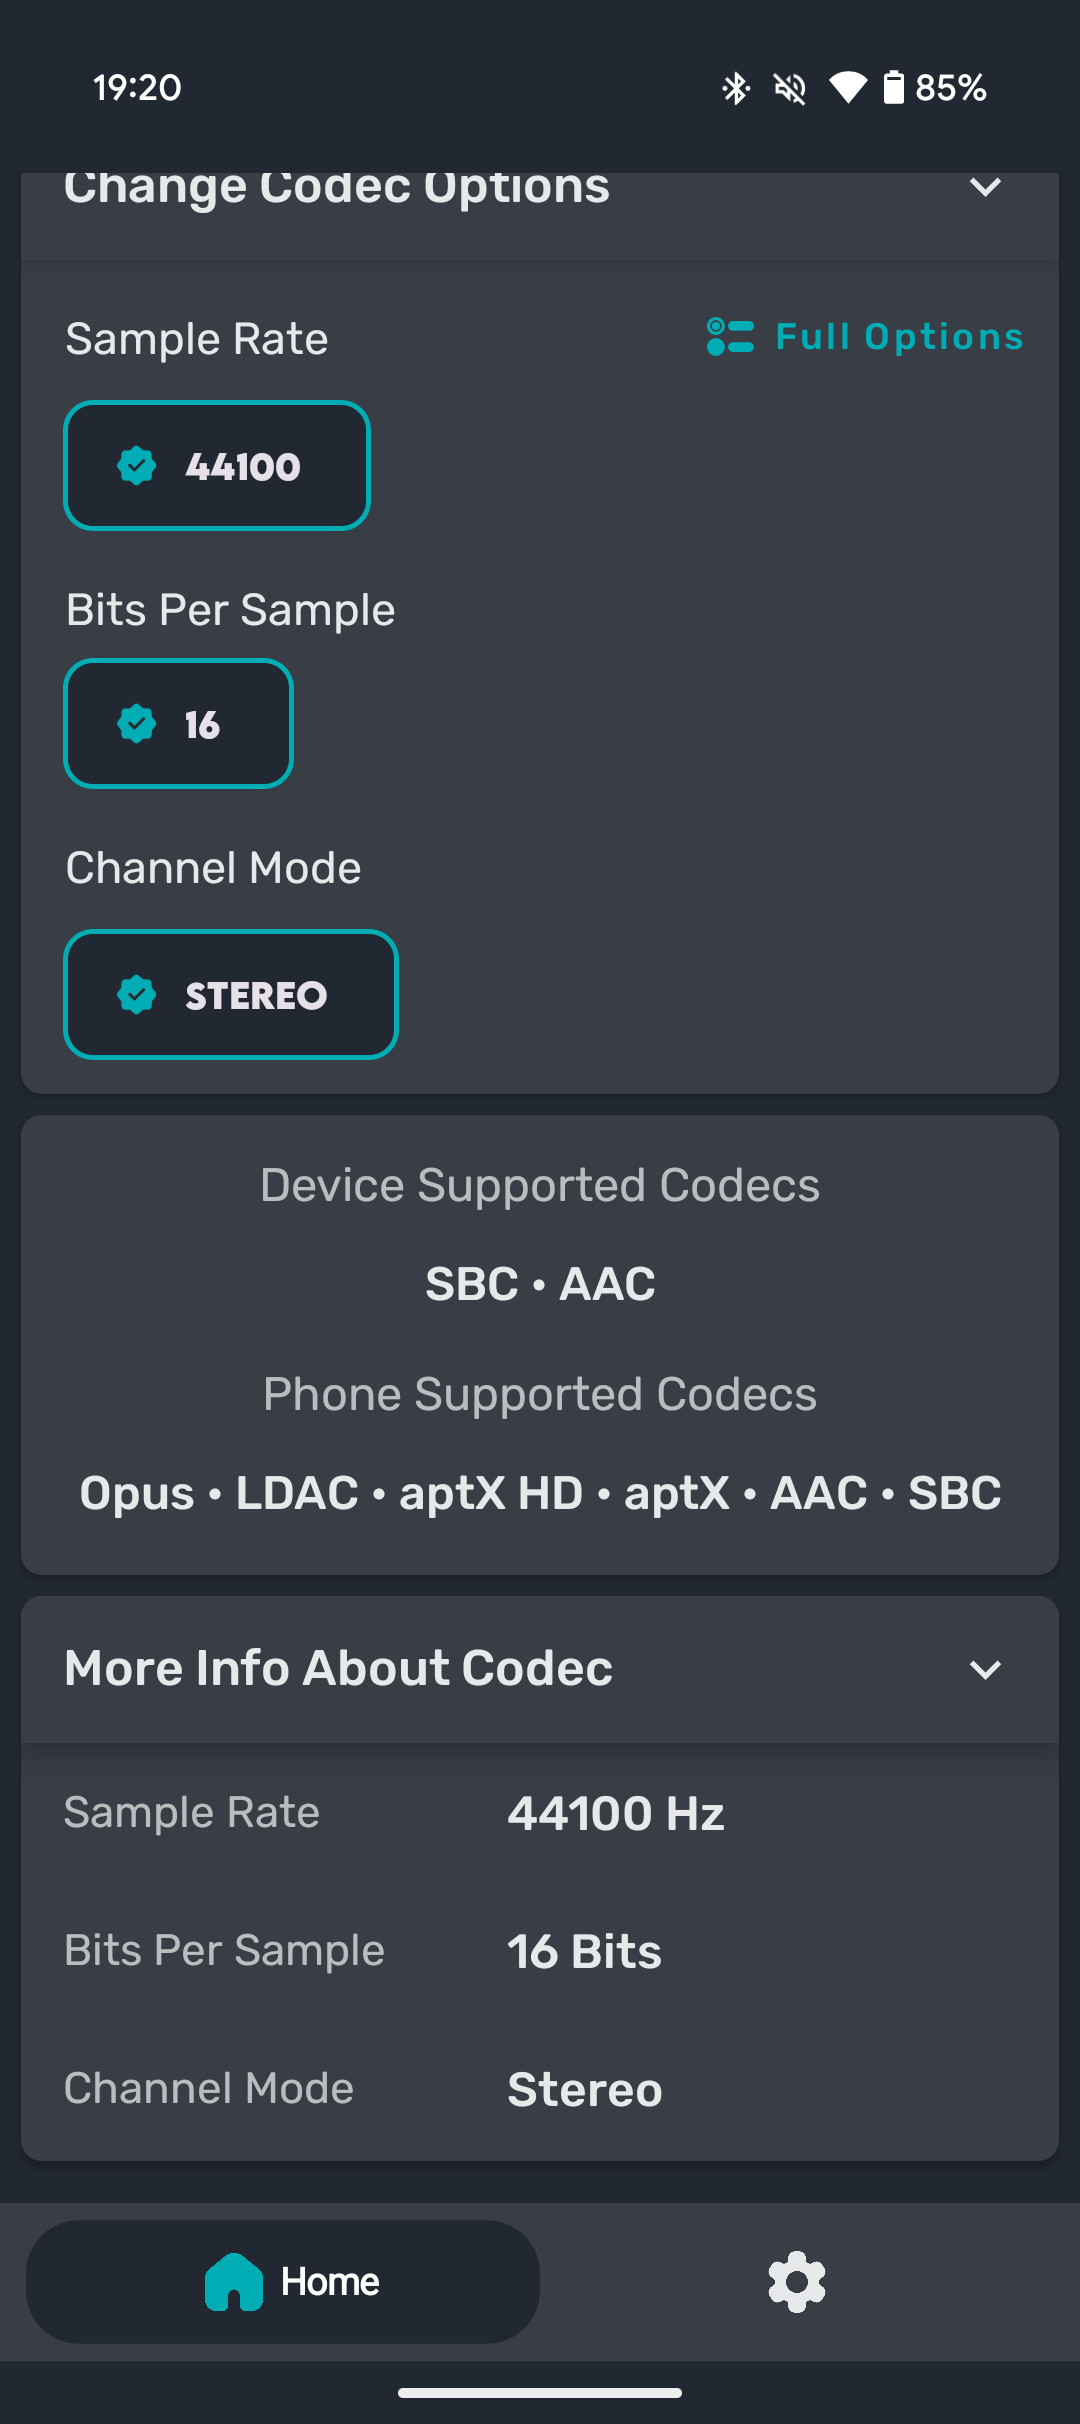Select the 44100 sample rate chip

click(x=217, y=466)
